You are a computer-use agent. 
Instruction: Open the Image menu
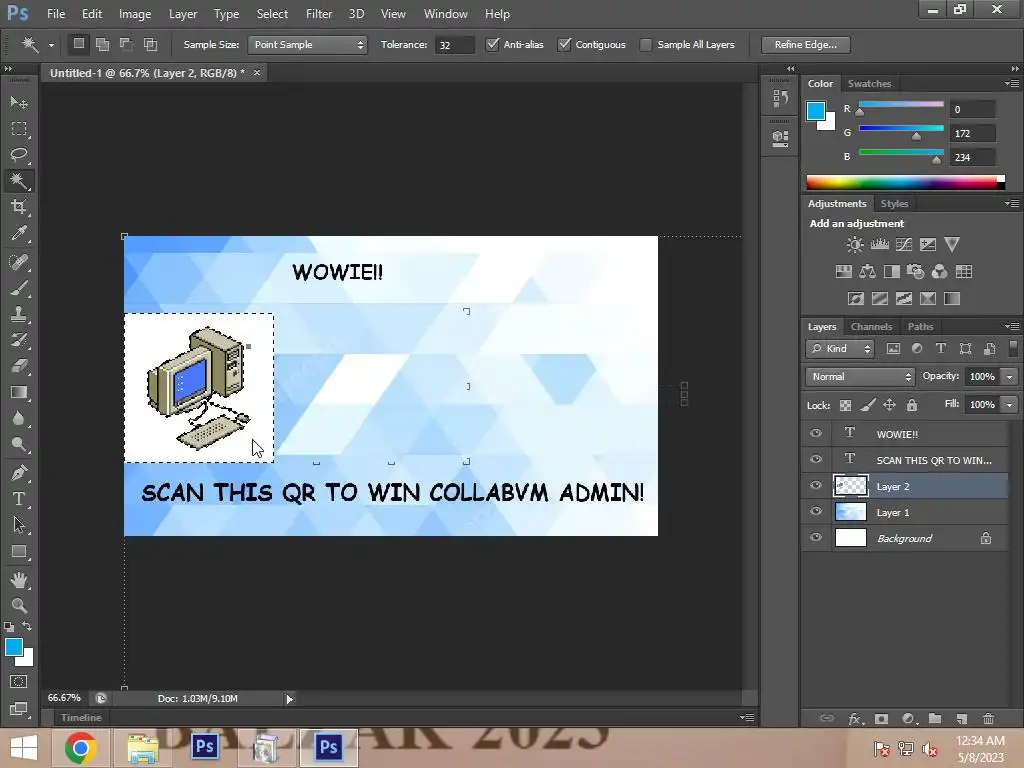[x=135, y=14]
